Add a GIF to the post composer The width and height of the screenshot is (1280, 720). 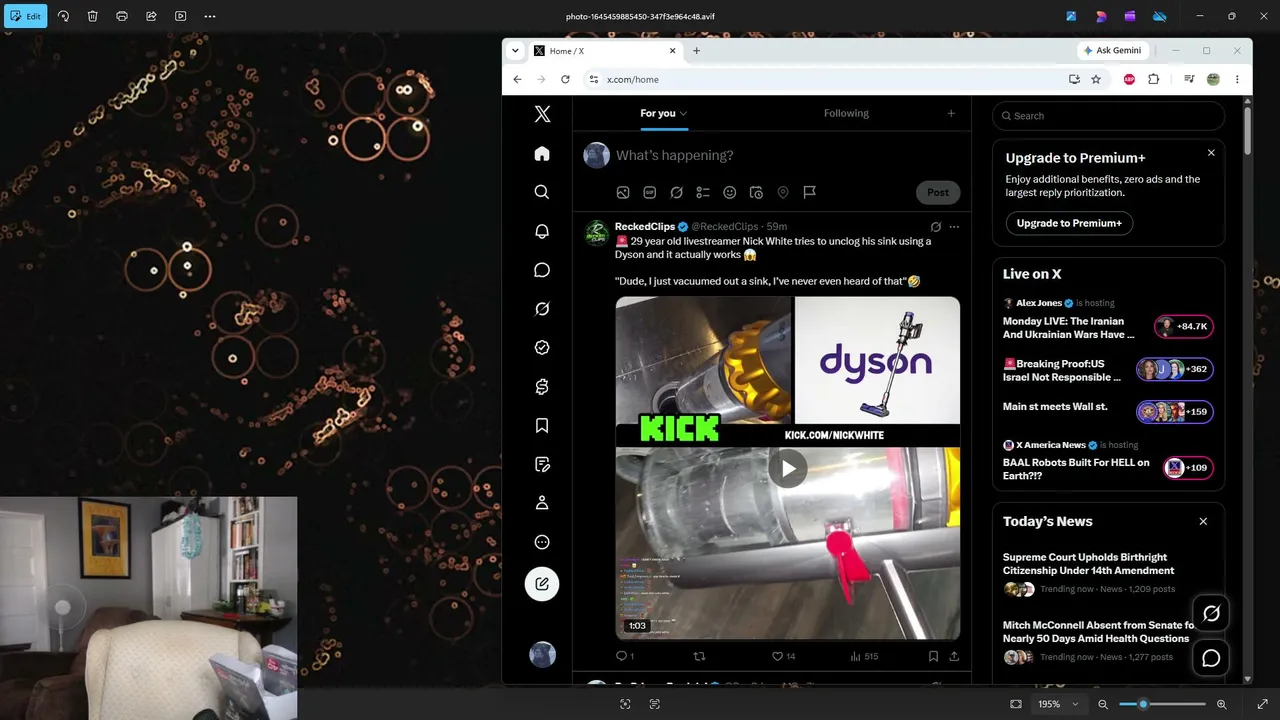[x=650, y=192]
